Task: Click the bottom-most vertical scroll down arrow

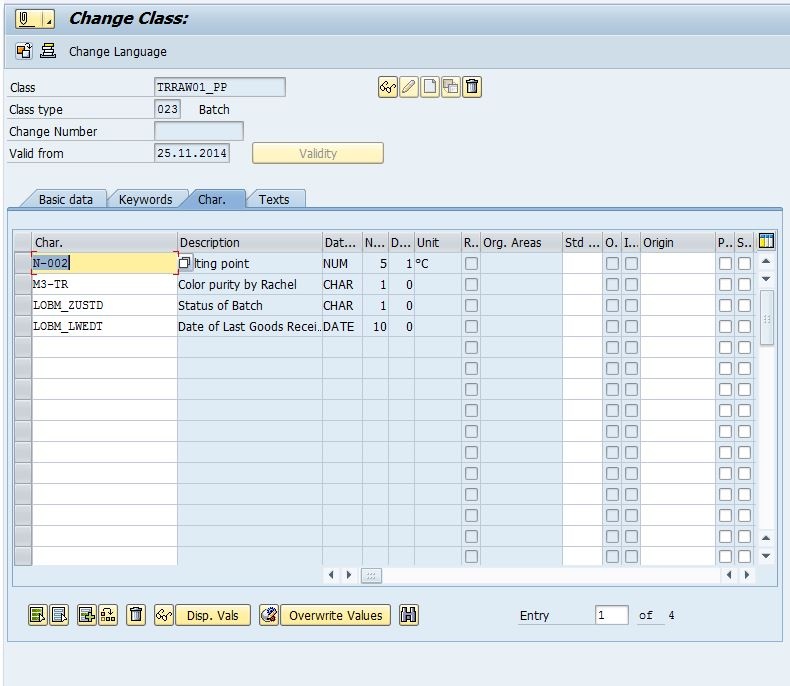Action: pyautogui.click(x=766, y=556)
